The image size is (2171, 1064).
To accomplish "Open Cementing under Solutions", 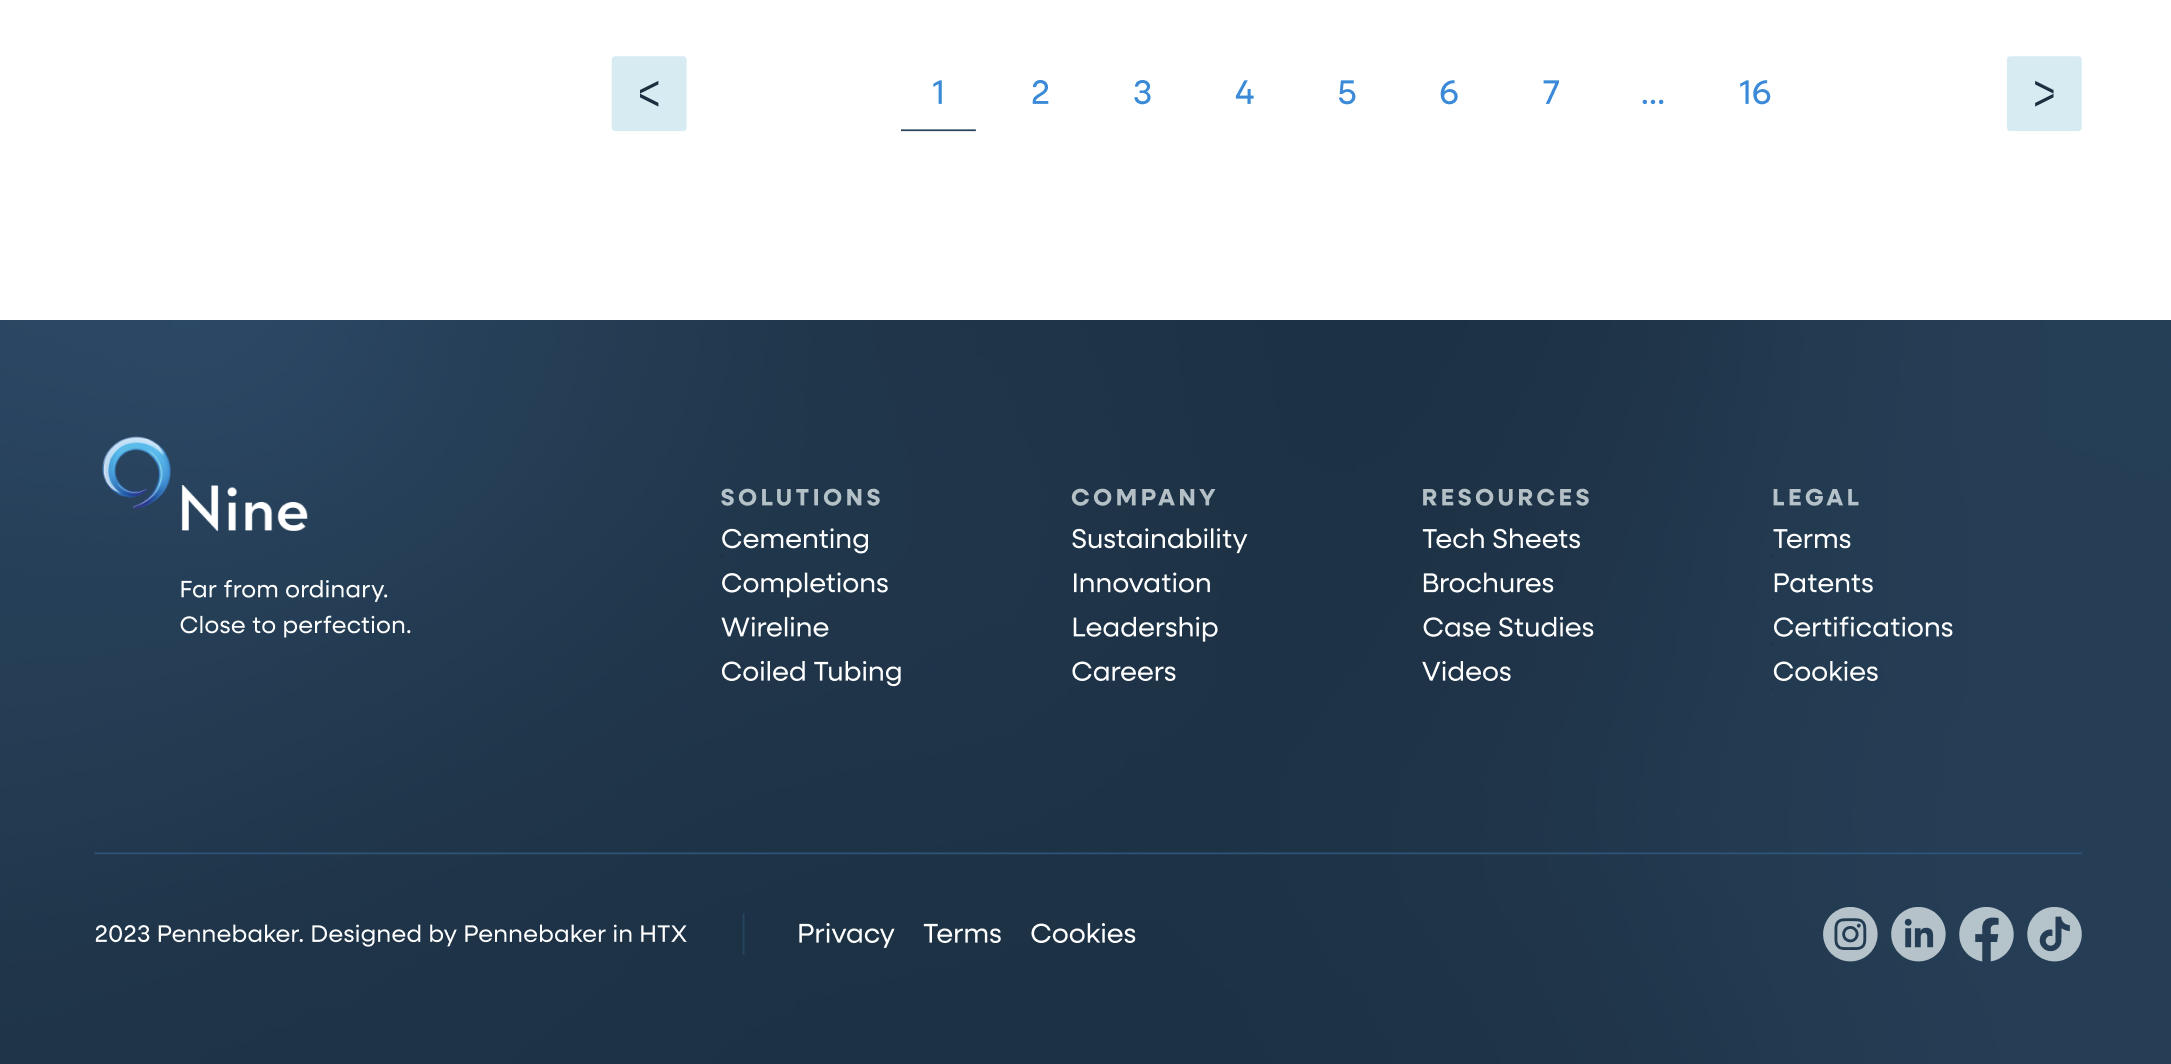I will [x=794, y=539].
